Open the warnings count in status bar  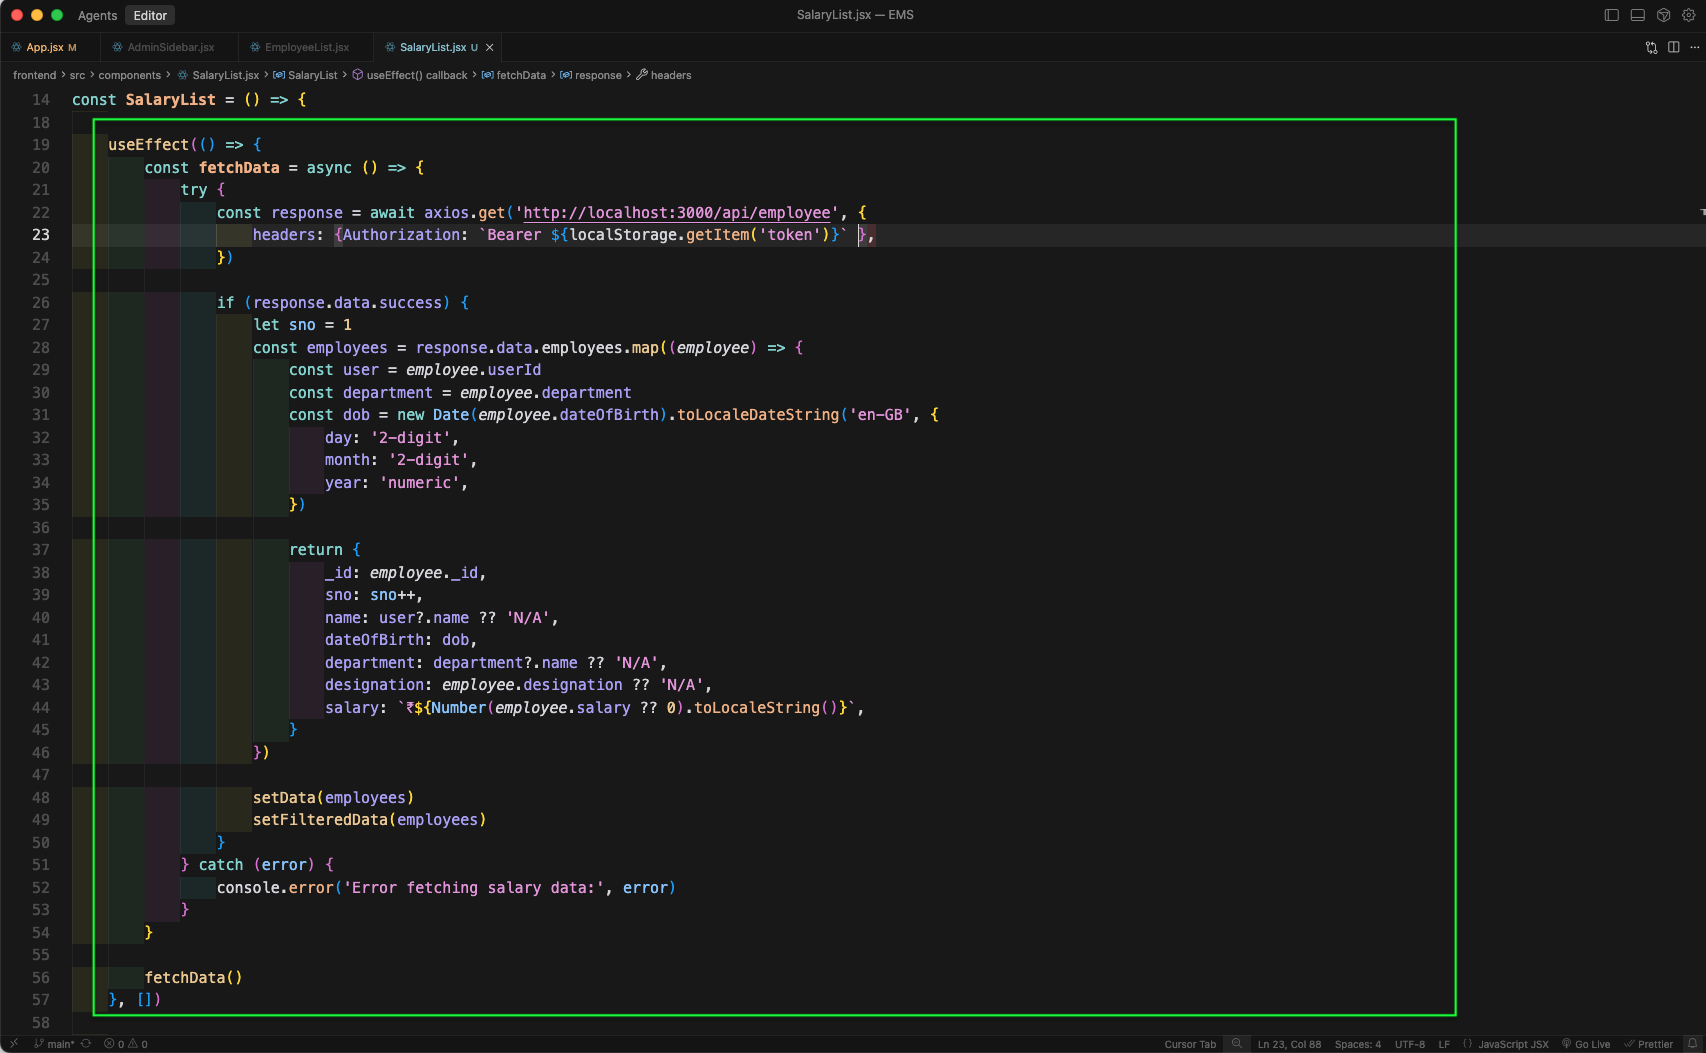point(138,1044)
